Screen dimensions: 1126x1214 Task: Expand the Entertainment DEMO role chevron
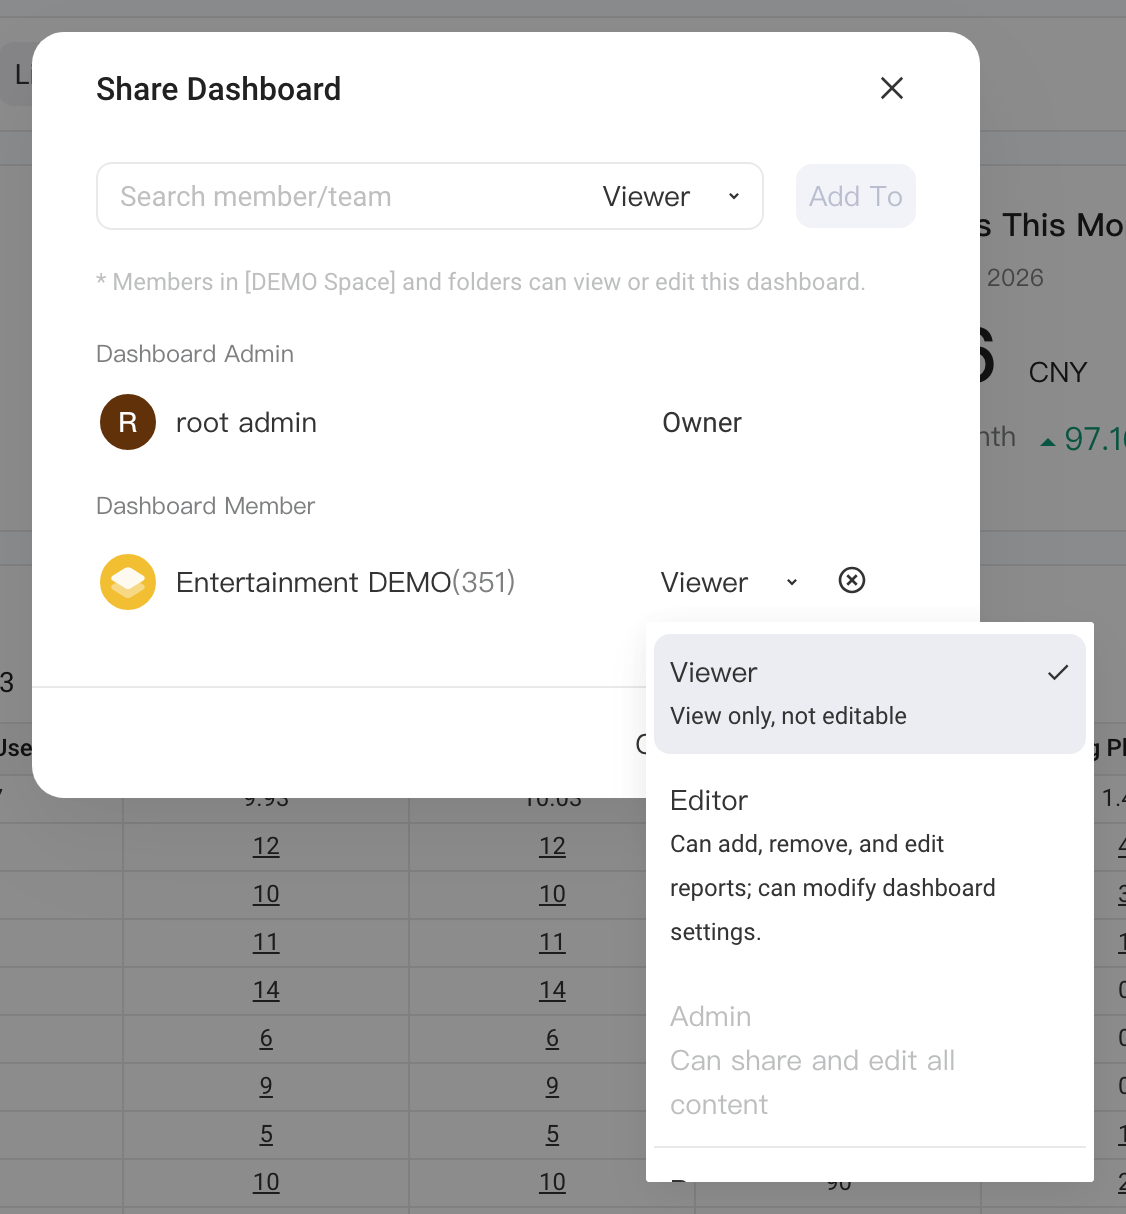pyautogui.click(x=792, y=582)
